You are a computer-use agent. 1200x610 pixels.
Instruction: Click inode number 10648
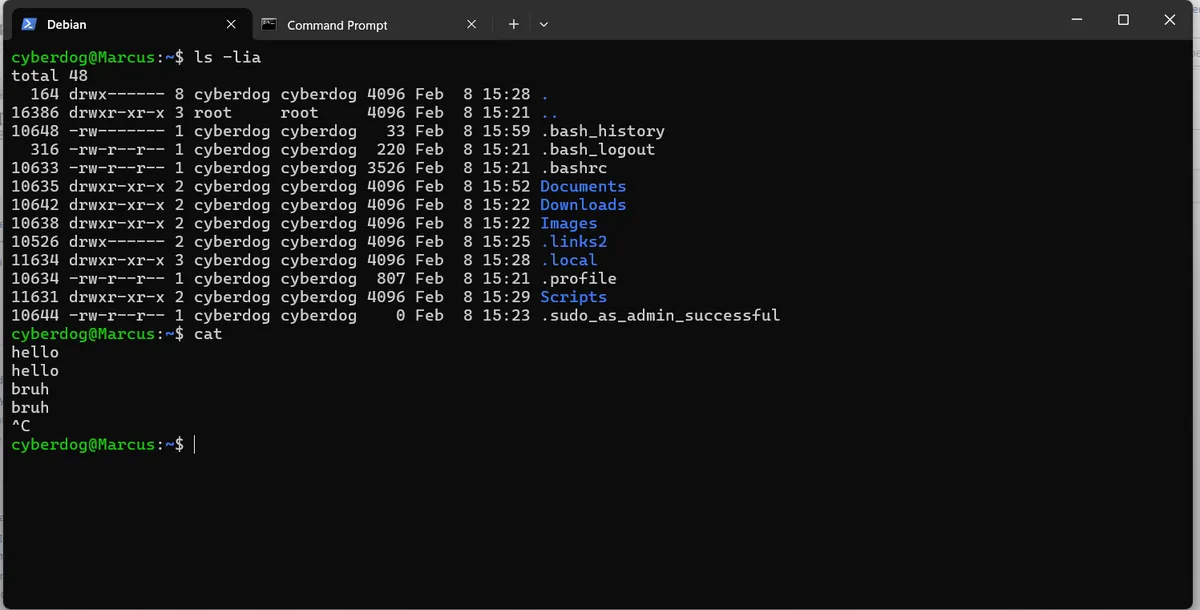pos(35,131)
